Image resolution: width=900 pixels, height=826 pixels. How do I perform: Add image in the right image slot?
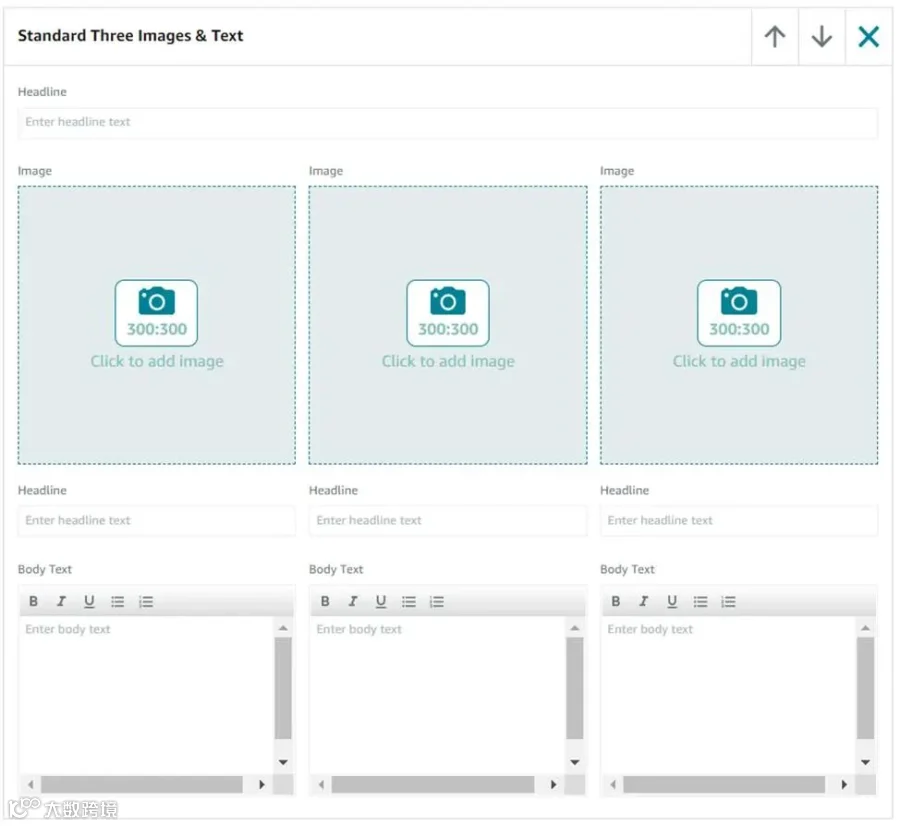coord(739,325)
